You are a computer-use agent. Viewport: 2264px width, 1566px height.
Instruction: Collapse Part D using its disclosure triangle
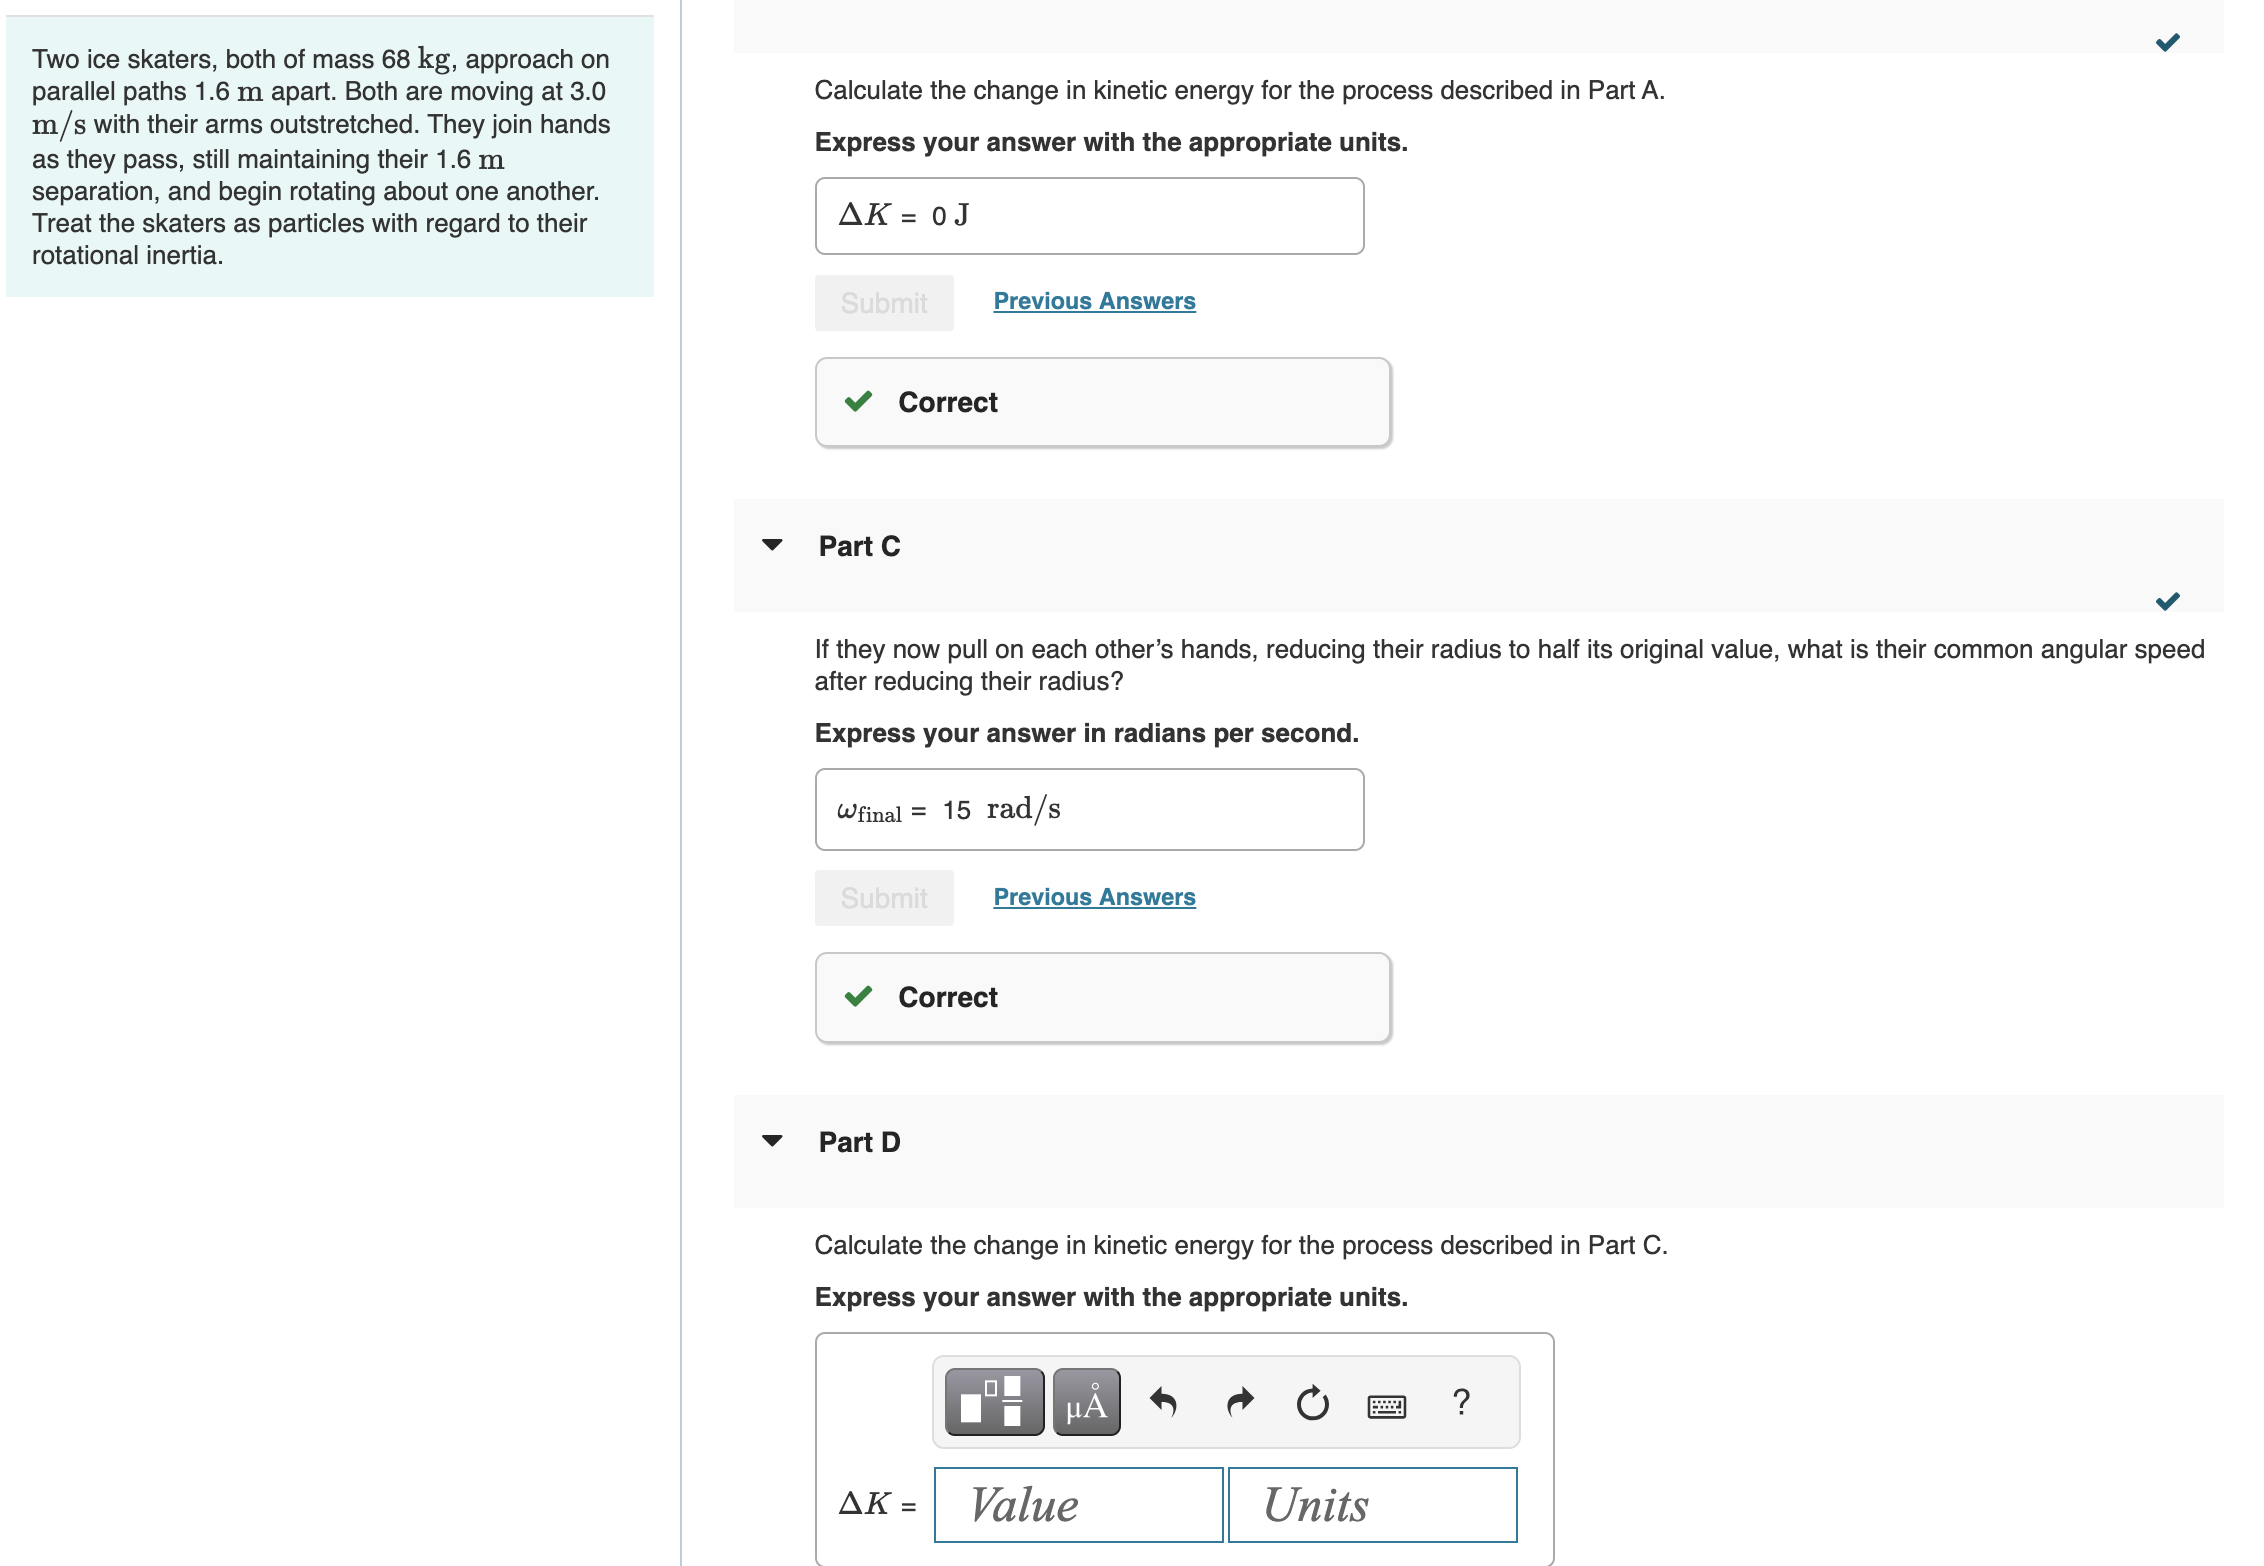[772, 1141]
